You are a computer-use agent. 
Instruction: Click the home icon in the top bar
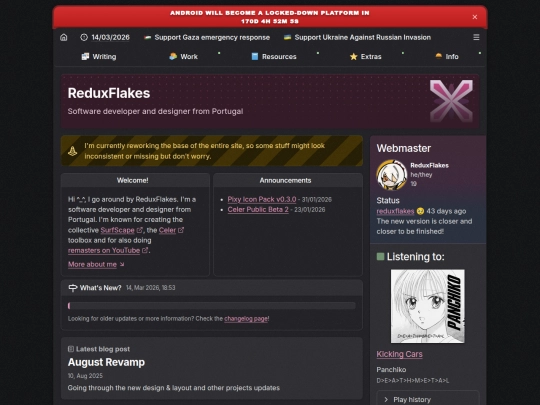coord(64,37)
